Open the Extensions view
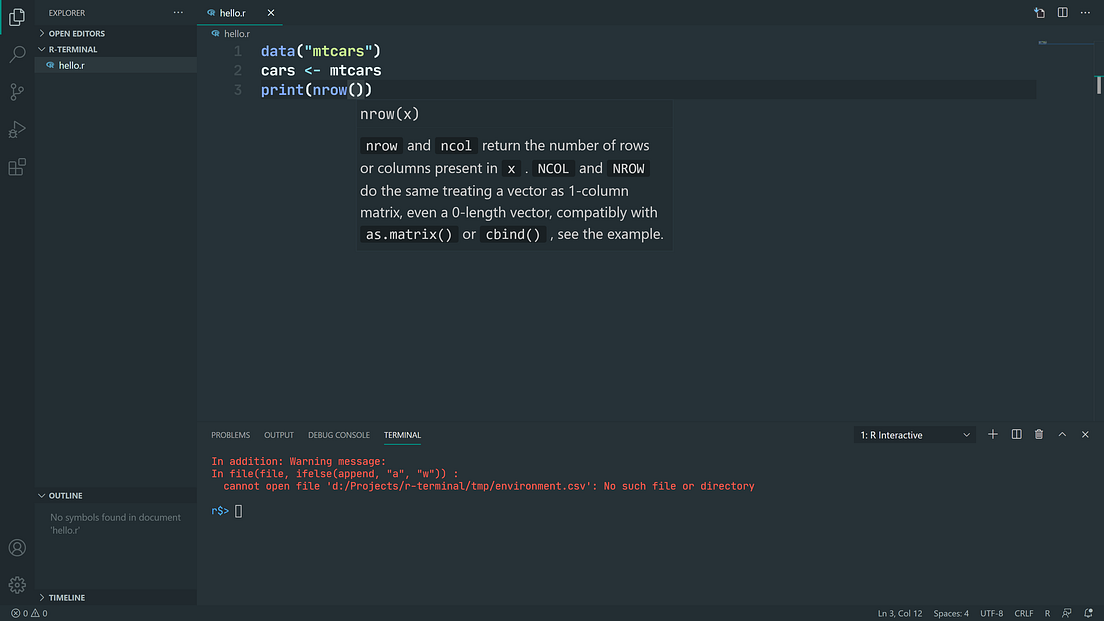This screenshot has width=1104, height=621. (x=16, y=168)
